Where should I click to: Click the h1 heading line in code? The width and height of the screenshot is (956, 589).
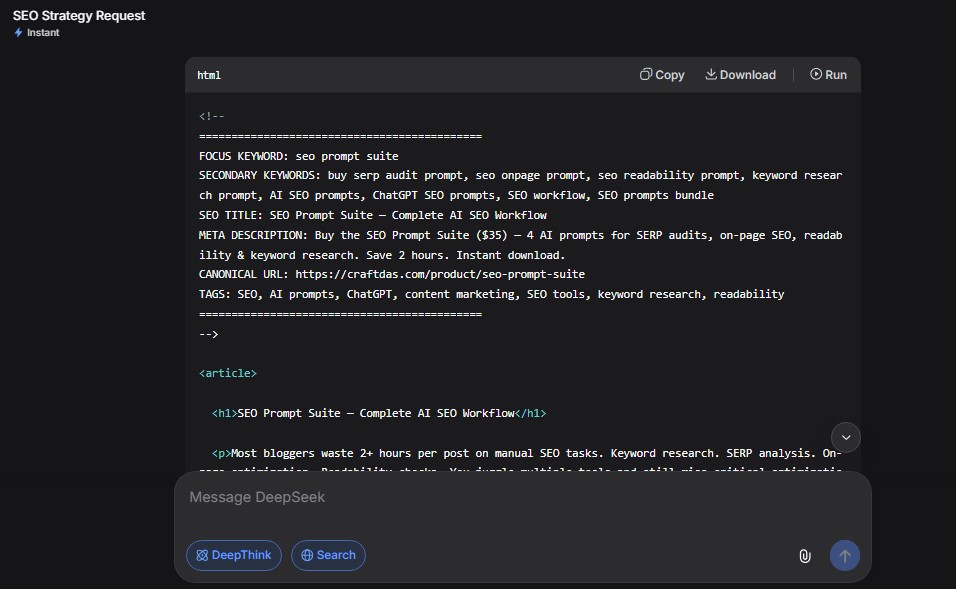[379, 413]
